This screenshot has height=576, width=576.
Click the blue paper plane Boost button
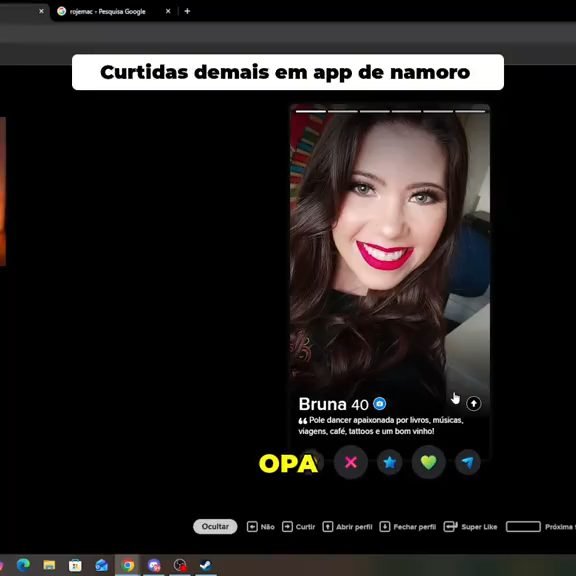[468, 462]
